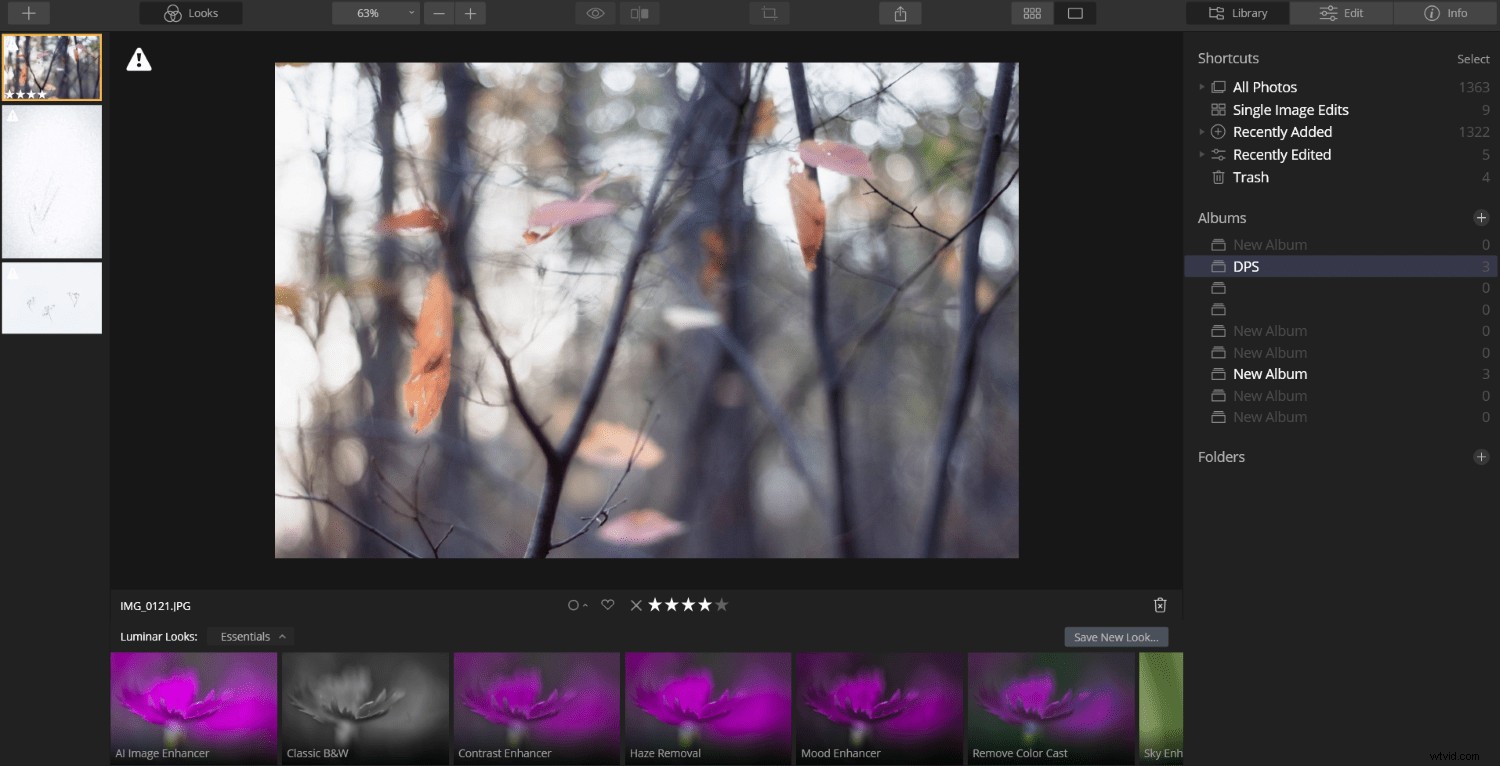Switch to gallery grid view icon

(x=1032, y=13)
